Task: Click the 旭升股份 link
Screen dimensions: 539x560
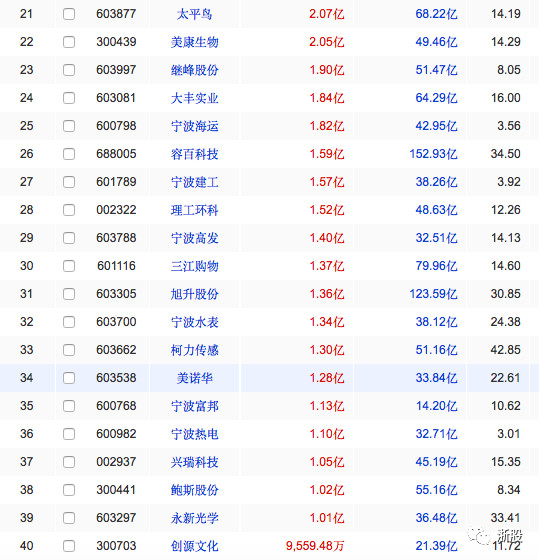Action: [195, 294]
